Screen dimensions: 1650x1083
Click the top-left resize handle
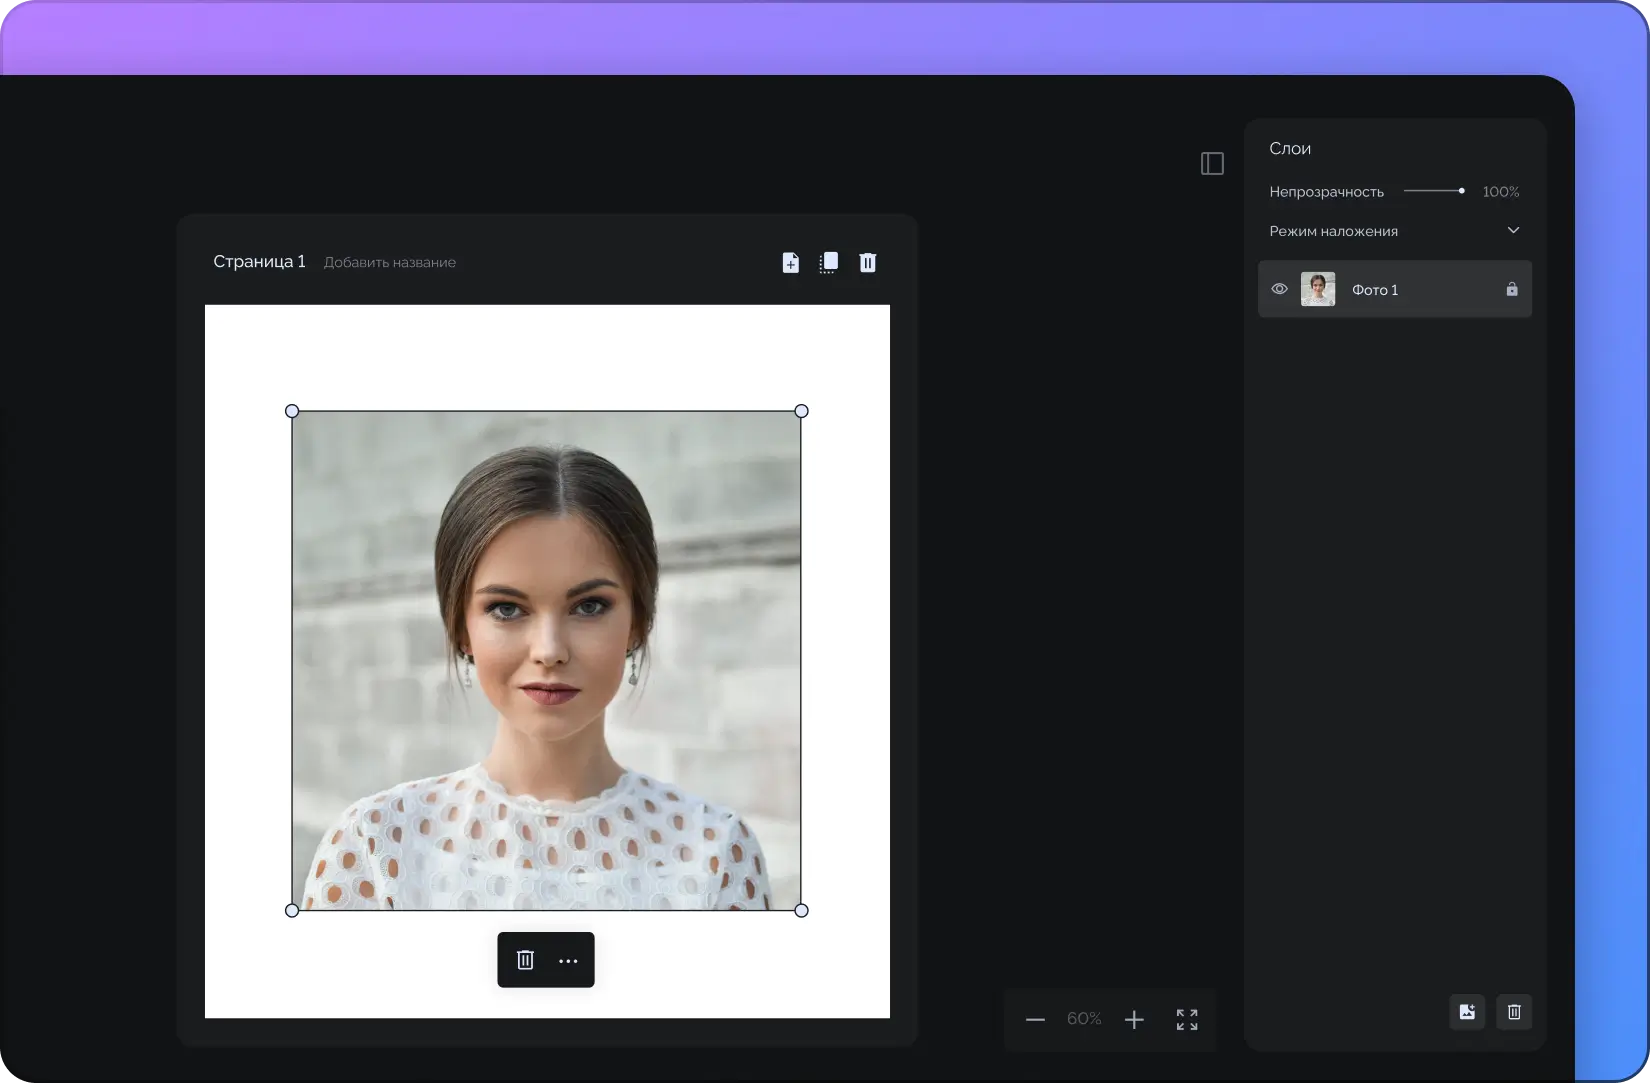[292, 411]
